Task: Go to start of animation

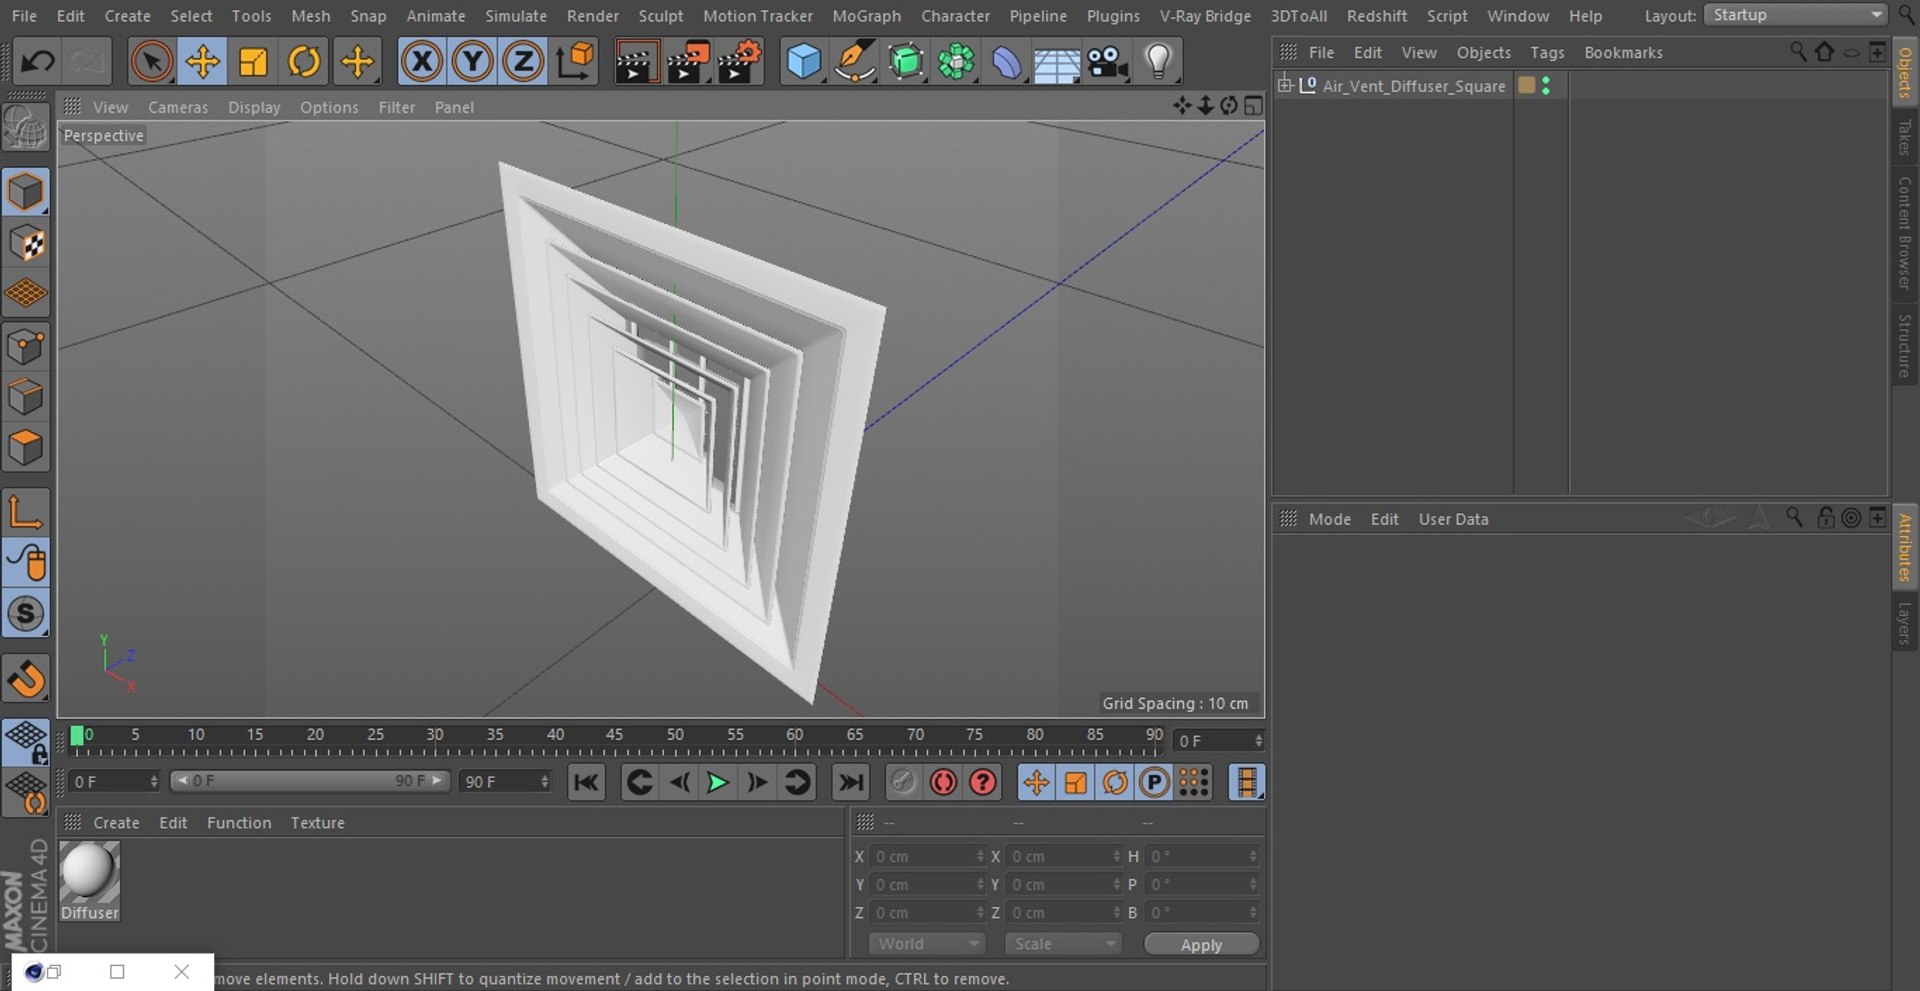Action: (x=586, y=782)
